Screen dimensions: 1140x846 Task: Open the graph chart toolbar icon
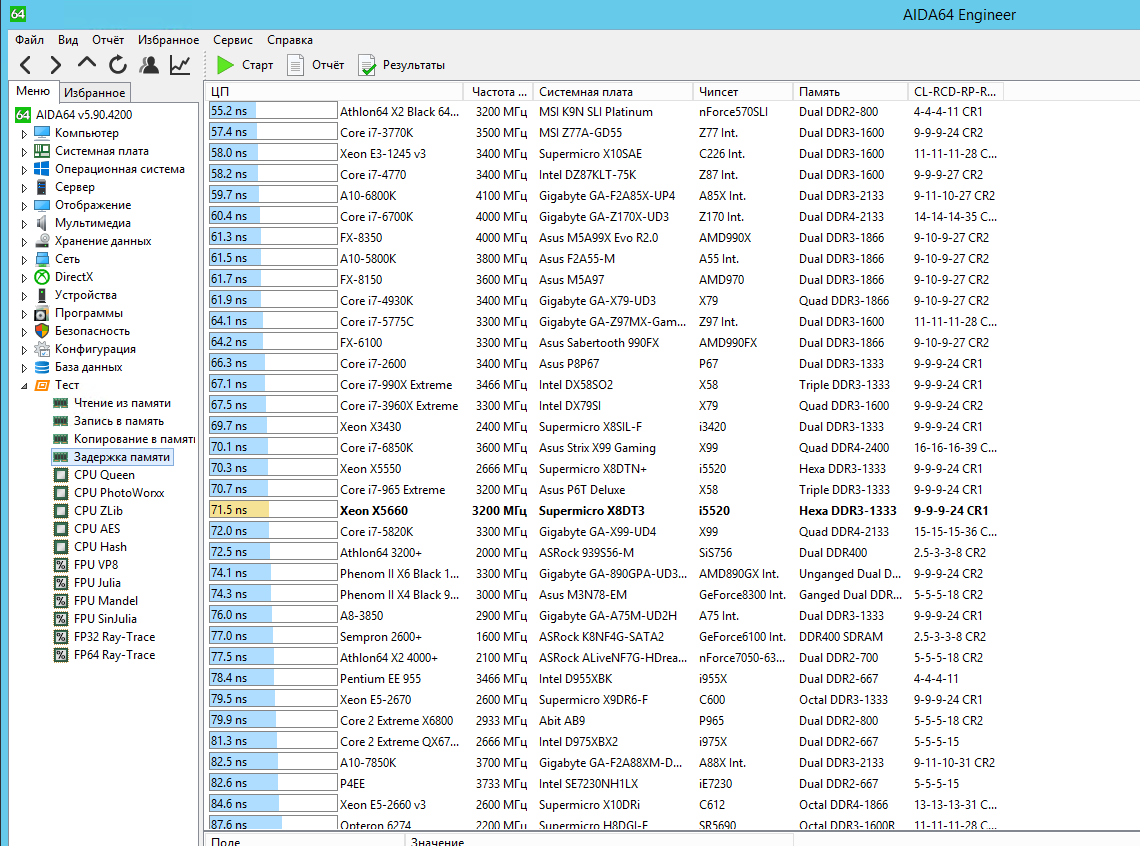[x=180, y=65]
